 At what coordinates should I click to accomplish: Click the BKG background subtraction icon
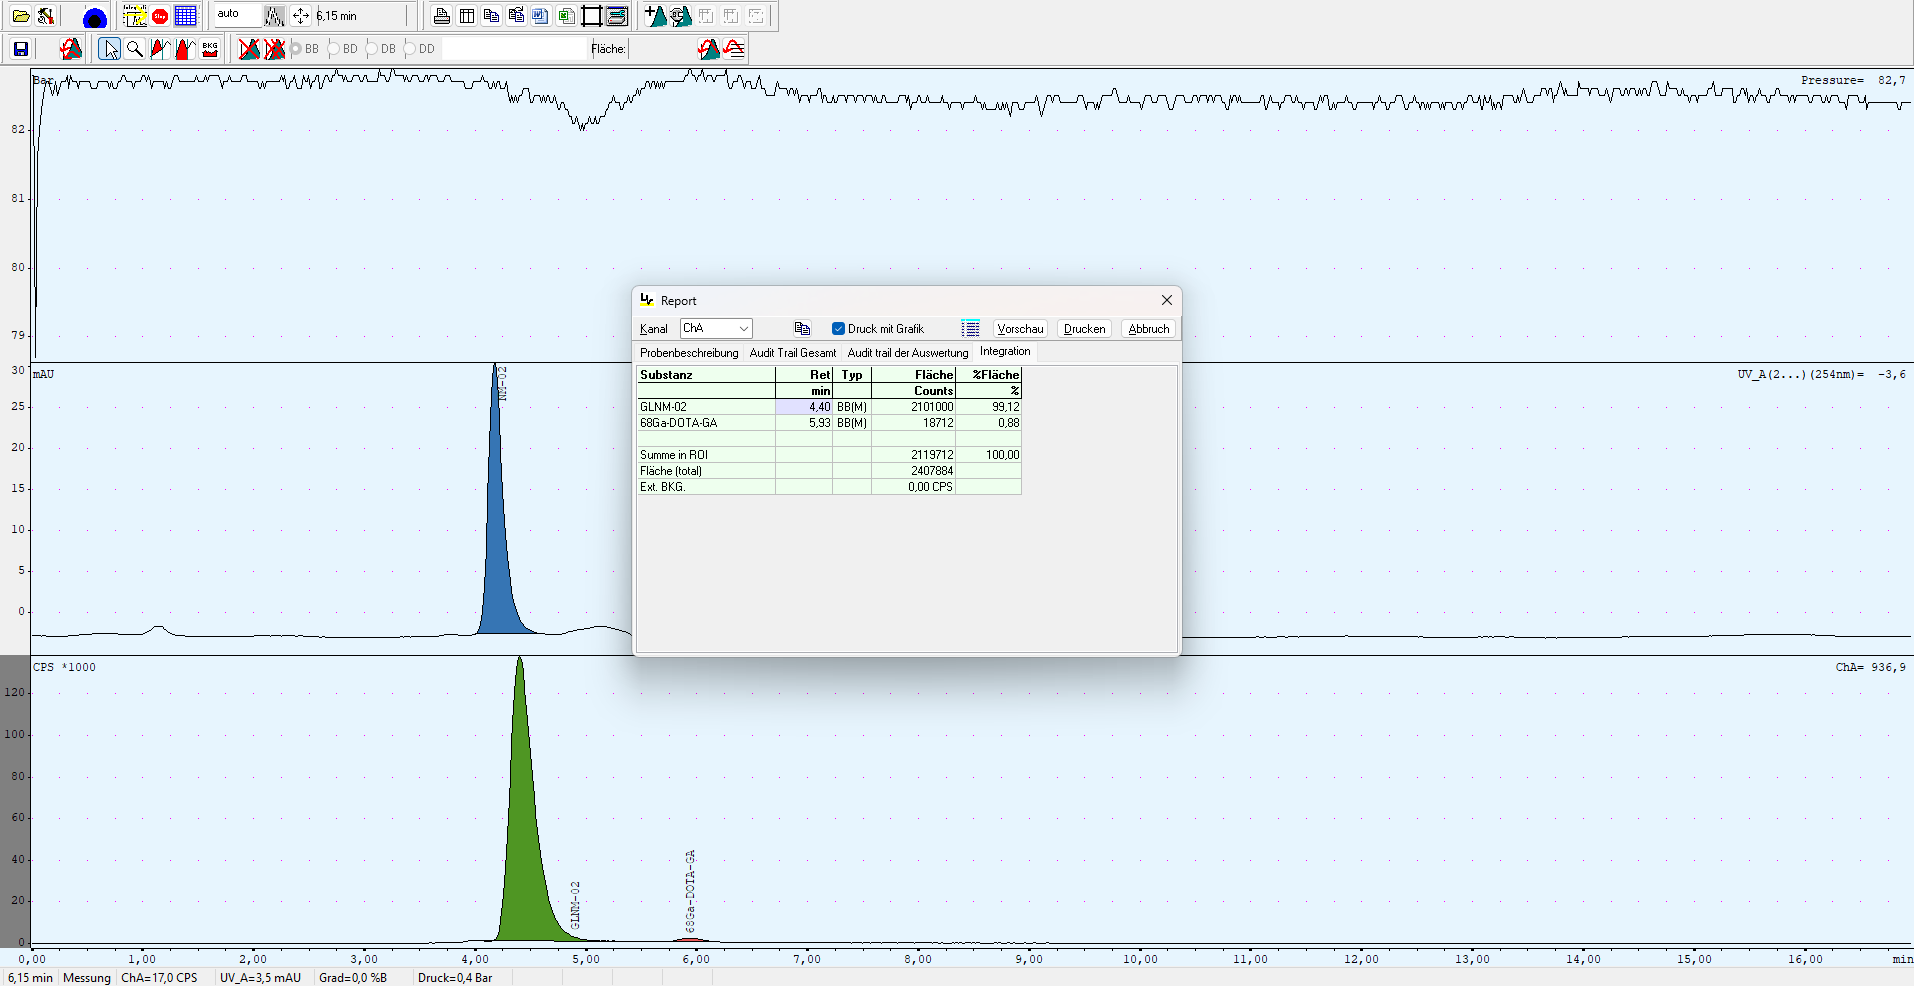click(x=209, y=48)
